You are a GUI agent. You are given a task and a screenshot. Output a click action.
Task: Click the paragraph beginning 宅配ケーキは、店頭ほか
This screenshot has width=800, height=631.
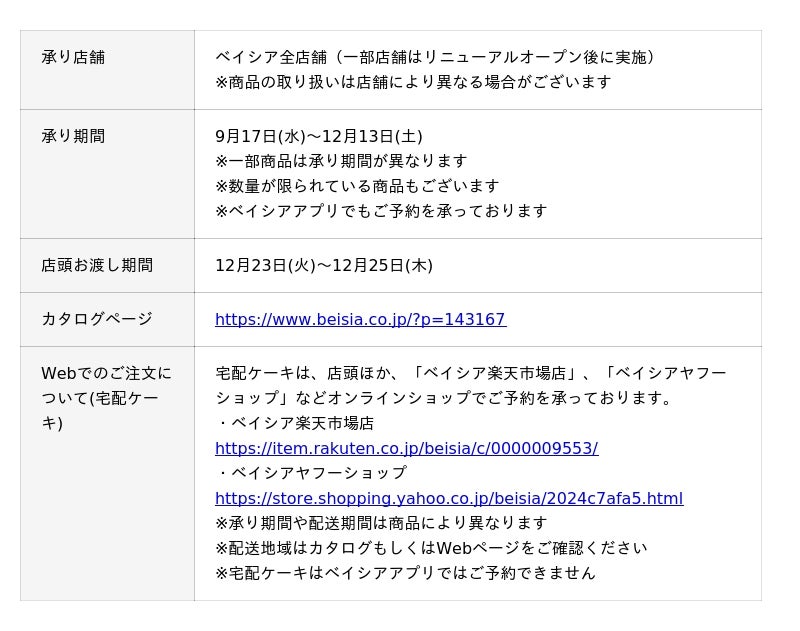click(470, 385)
